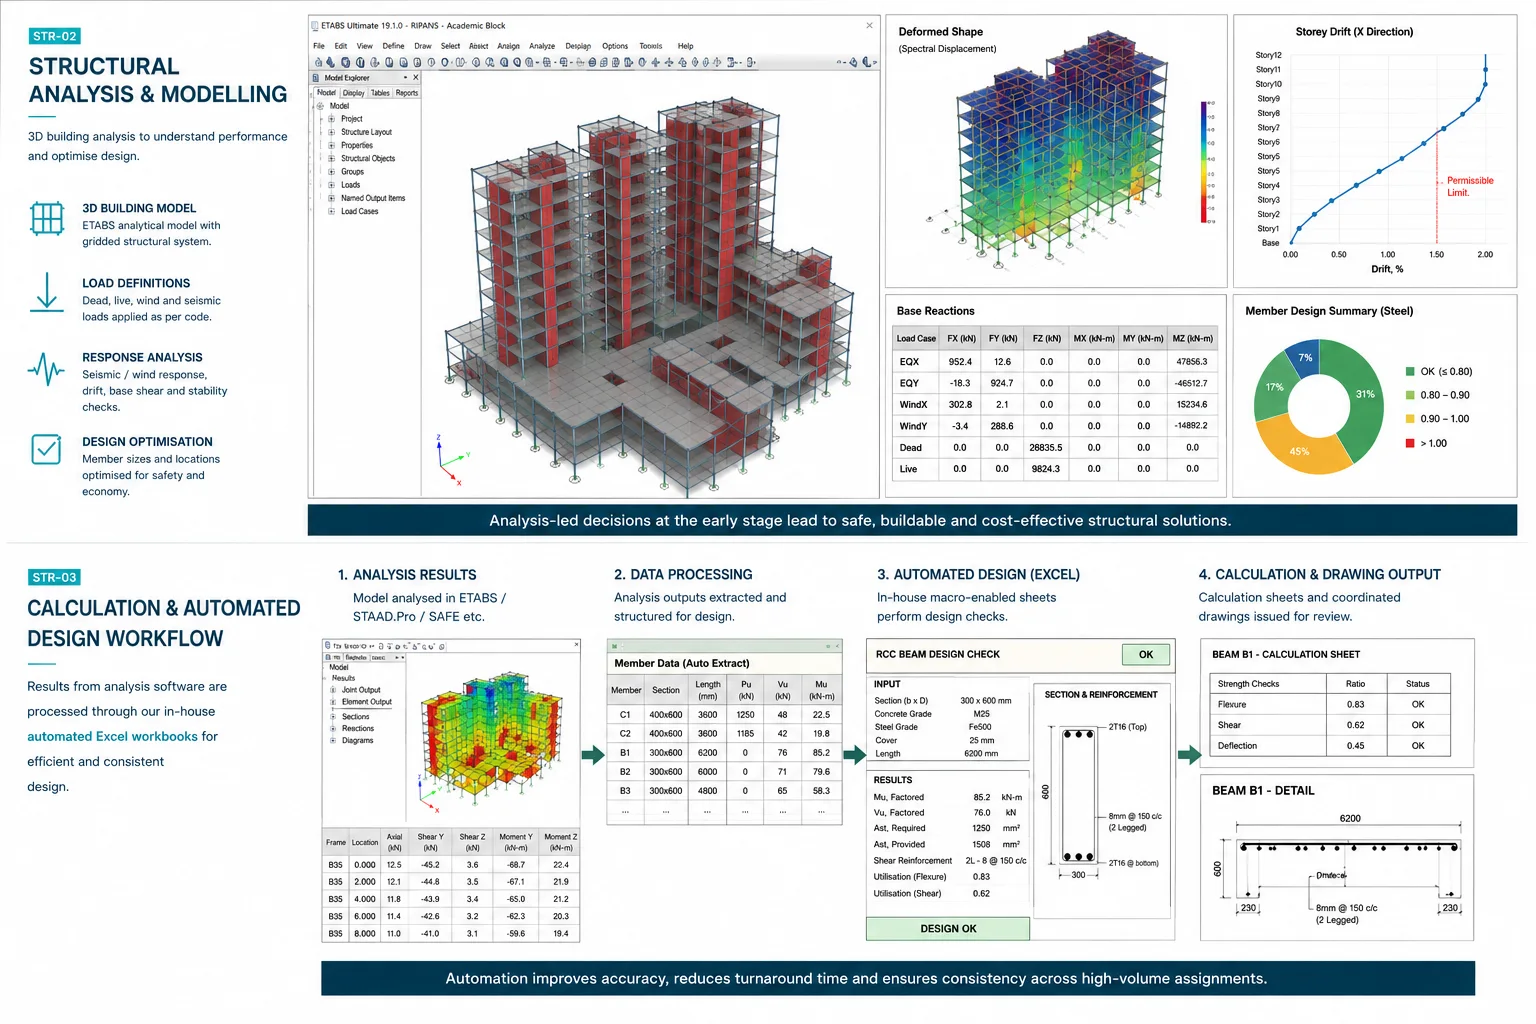Expand Joint Output in the results tree
The width and height of the screenshot is (1536, 1024).
333,690
